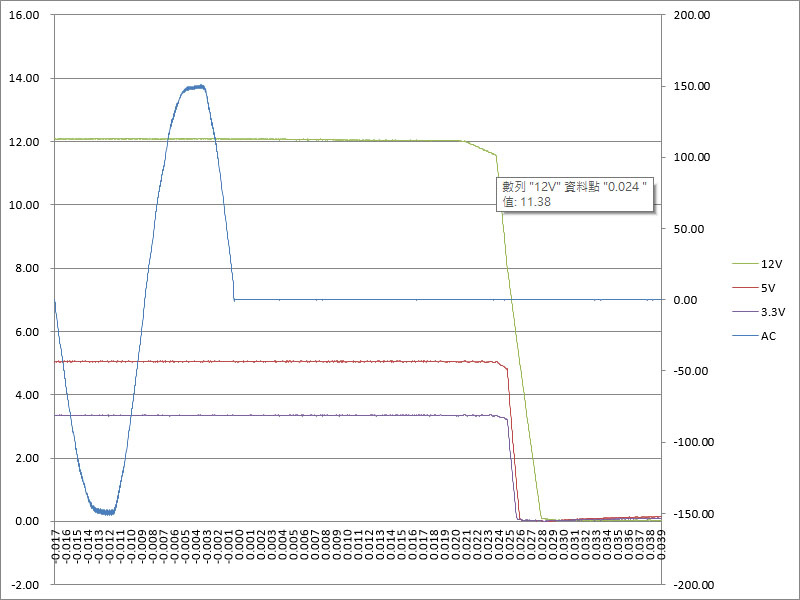Select the 5V legend entry
800x600 pixels.
pyautogui.click(x=754, y=288)
